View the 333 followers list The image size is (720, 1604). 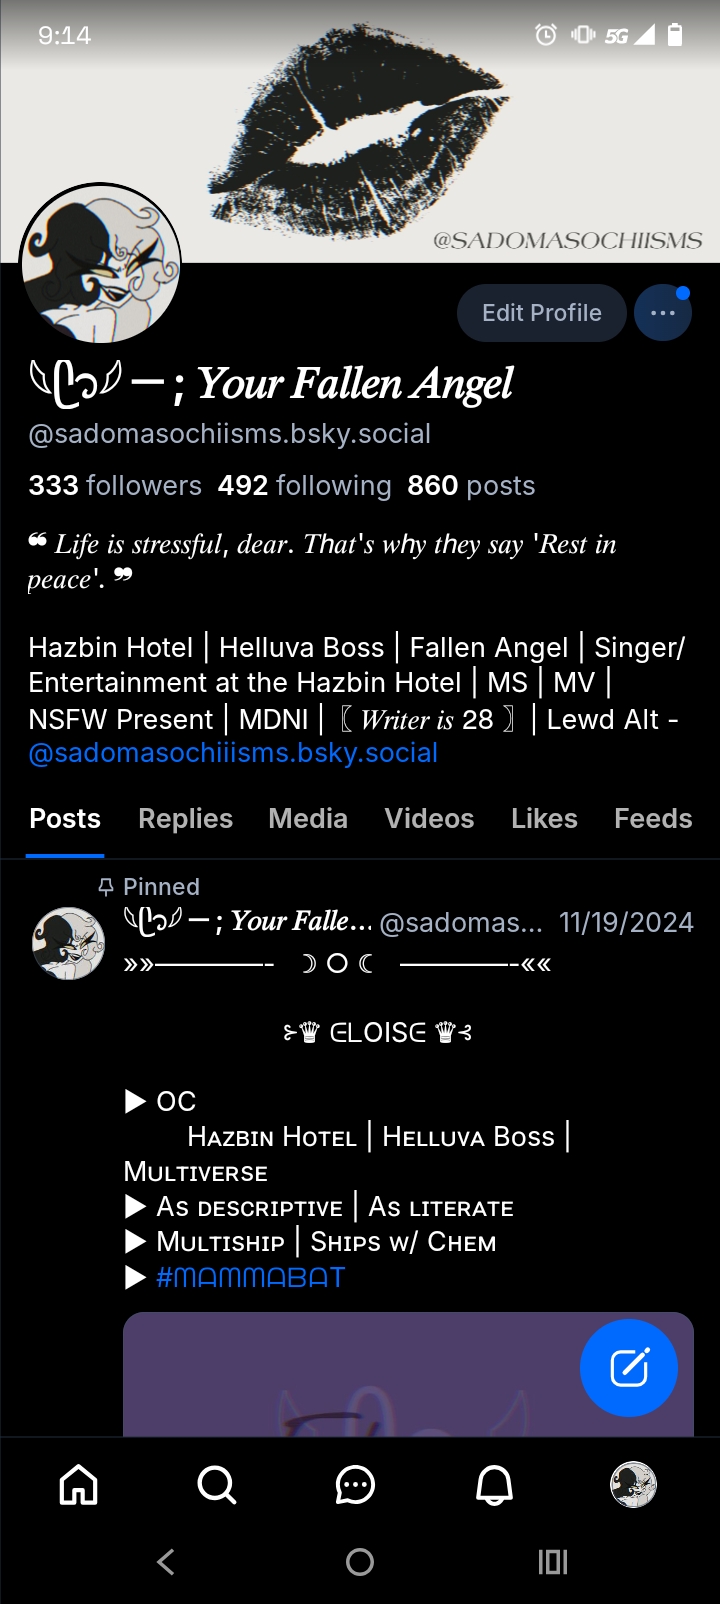point(115,486)
